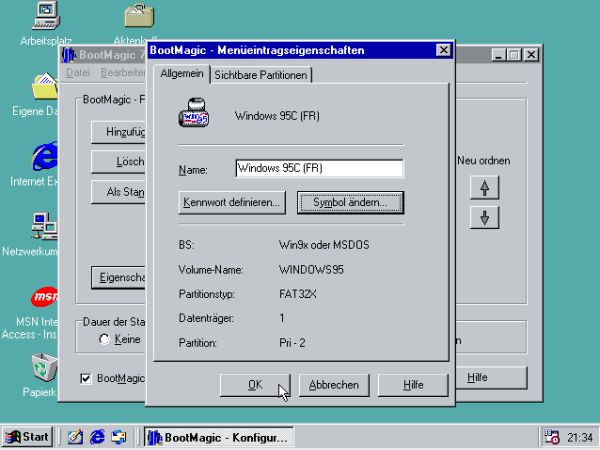This screenshot has height=450, width=600.
Task: Open the Bearbeiten menu in BootMagic window
Action: (122, 72)
